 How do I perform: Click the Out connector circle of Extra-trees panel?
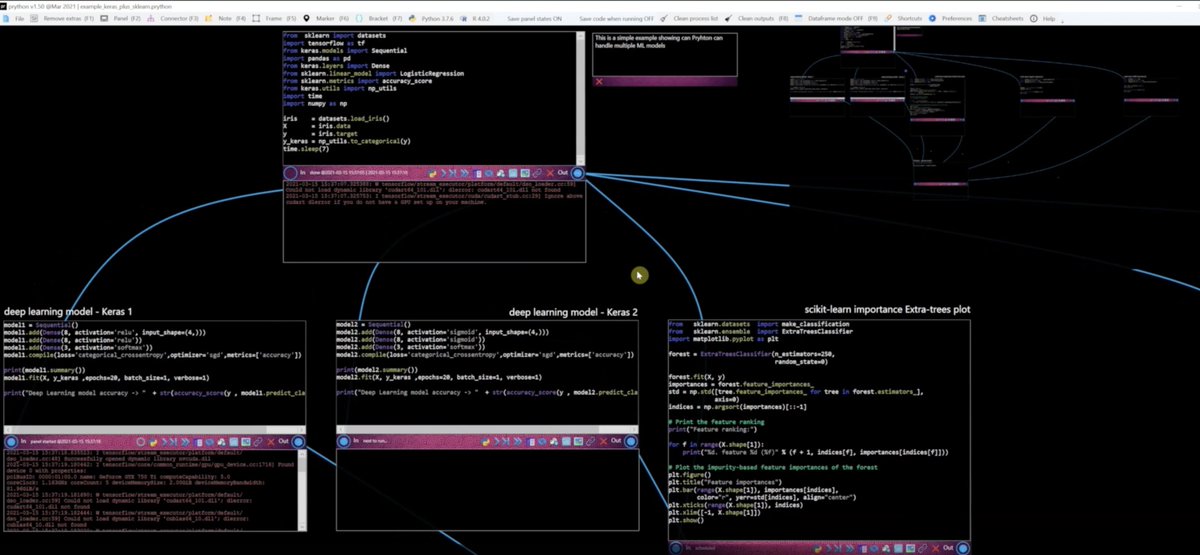tap(961, 548)
